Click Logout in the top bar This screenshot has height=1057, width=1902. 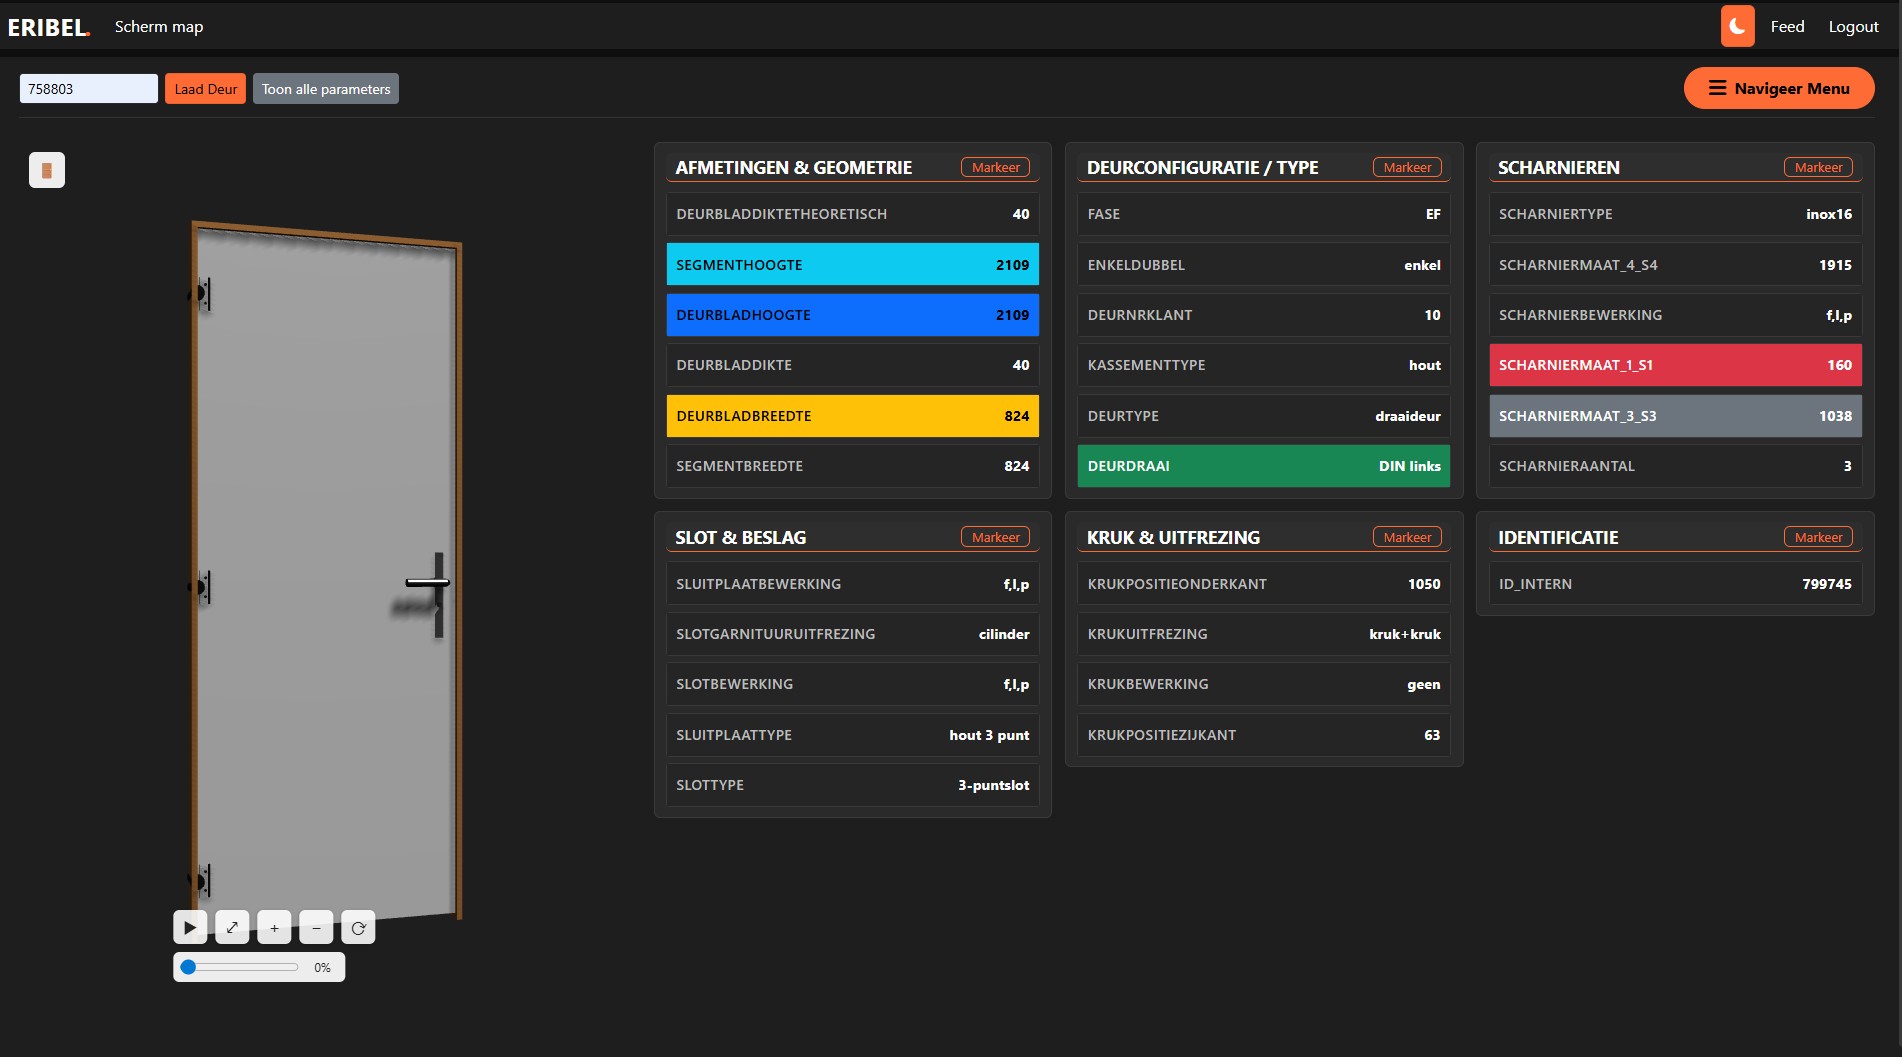[x=1853, y=27]
